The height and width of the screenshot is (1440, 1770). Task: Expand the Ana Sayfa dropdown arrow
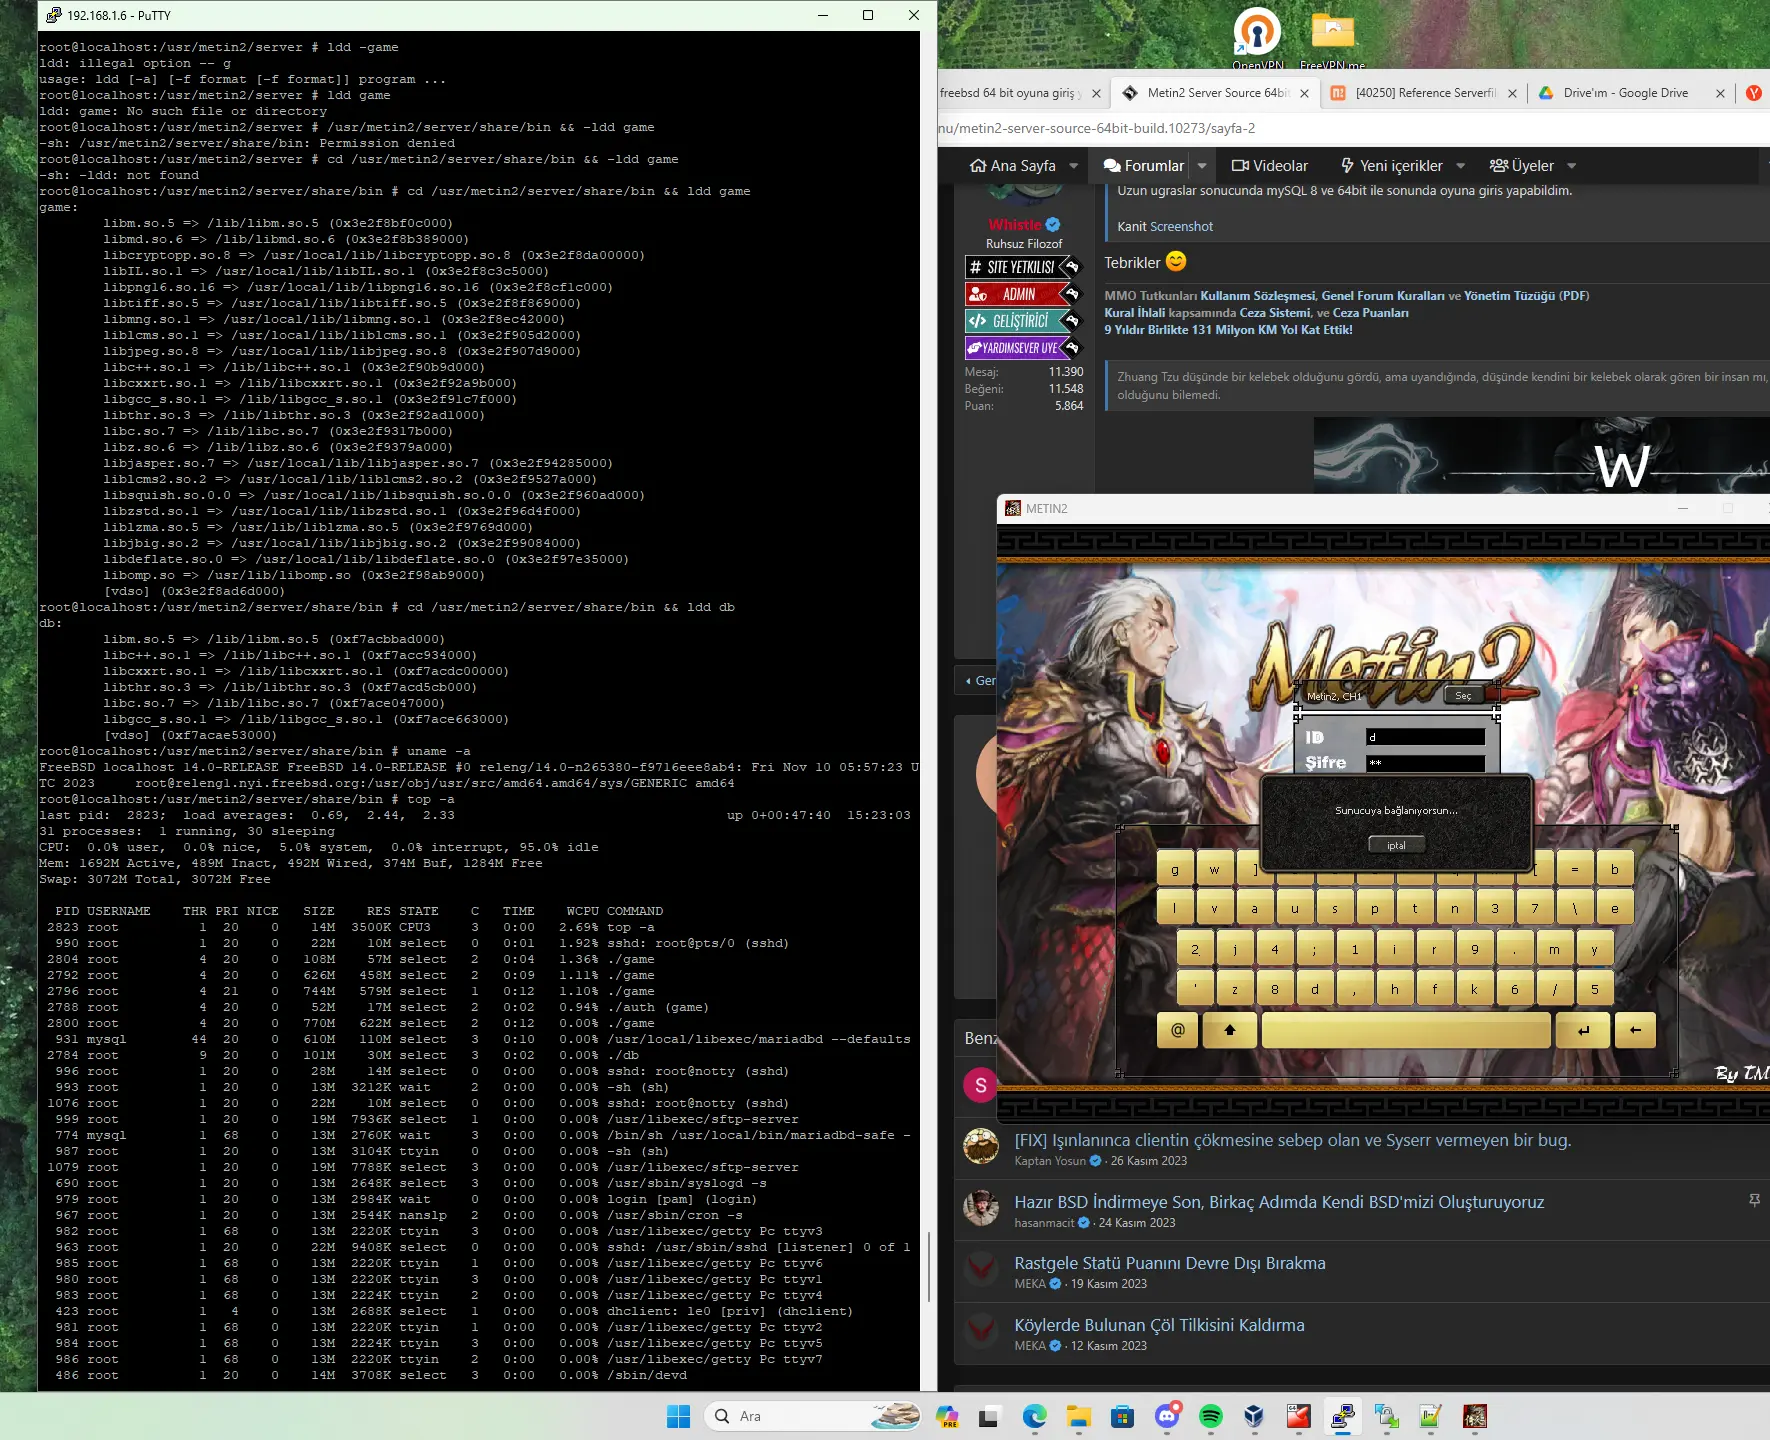(1074, 166)
